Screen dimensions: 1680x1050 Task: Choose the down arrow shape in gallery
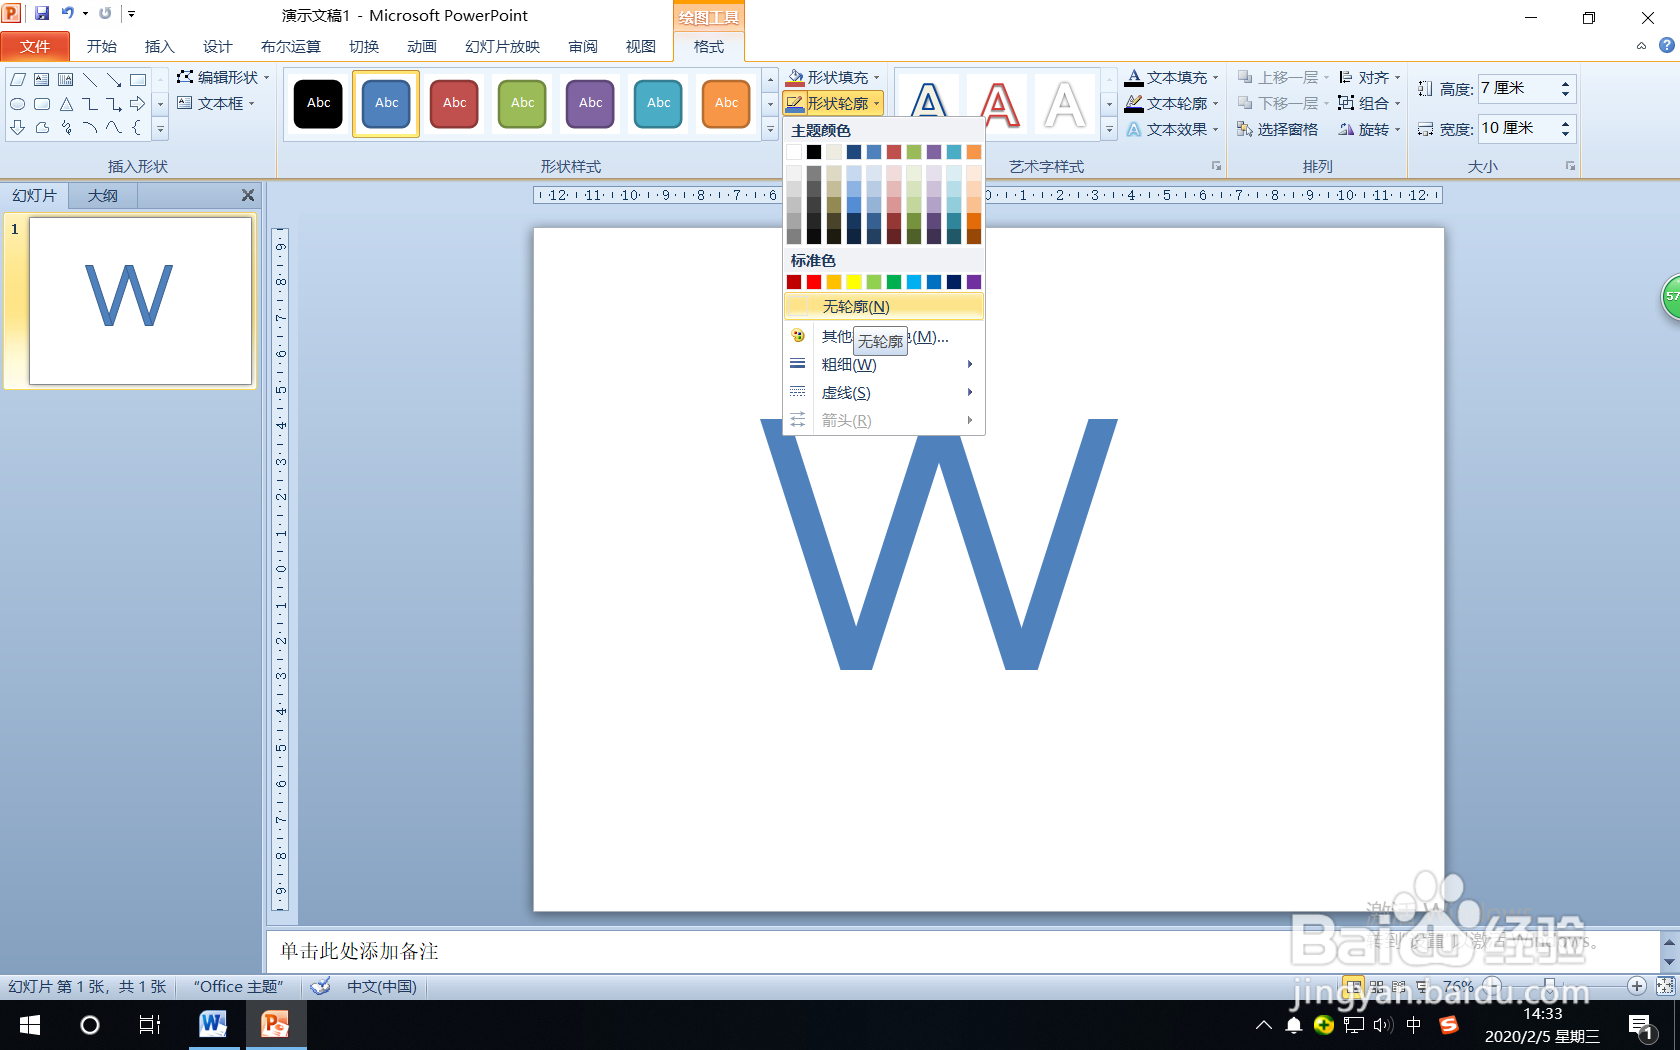pyautogui.click(x=17, y=128)
